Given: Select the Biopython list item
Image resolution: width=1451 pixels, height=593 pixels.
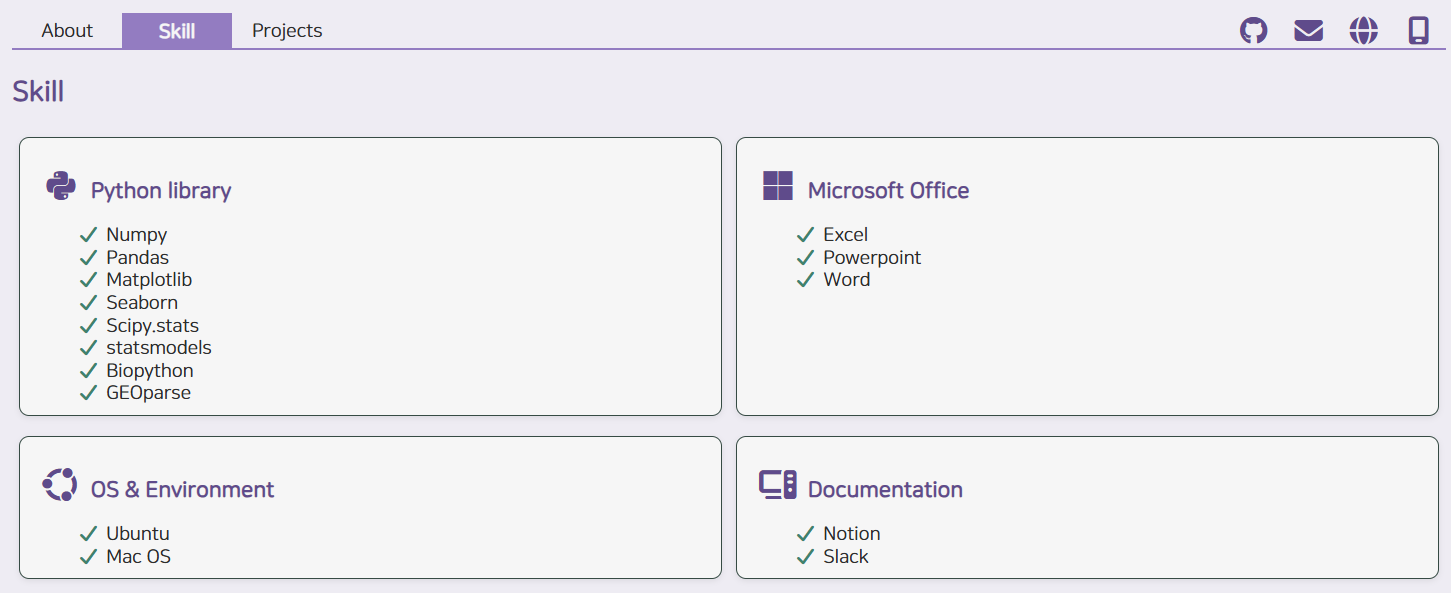Looking at the screenshot, I should click(x=150, y=371).
